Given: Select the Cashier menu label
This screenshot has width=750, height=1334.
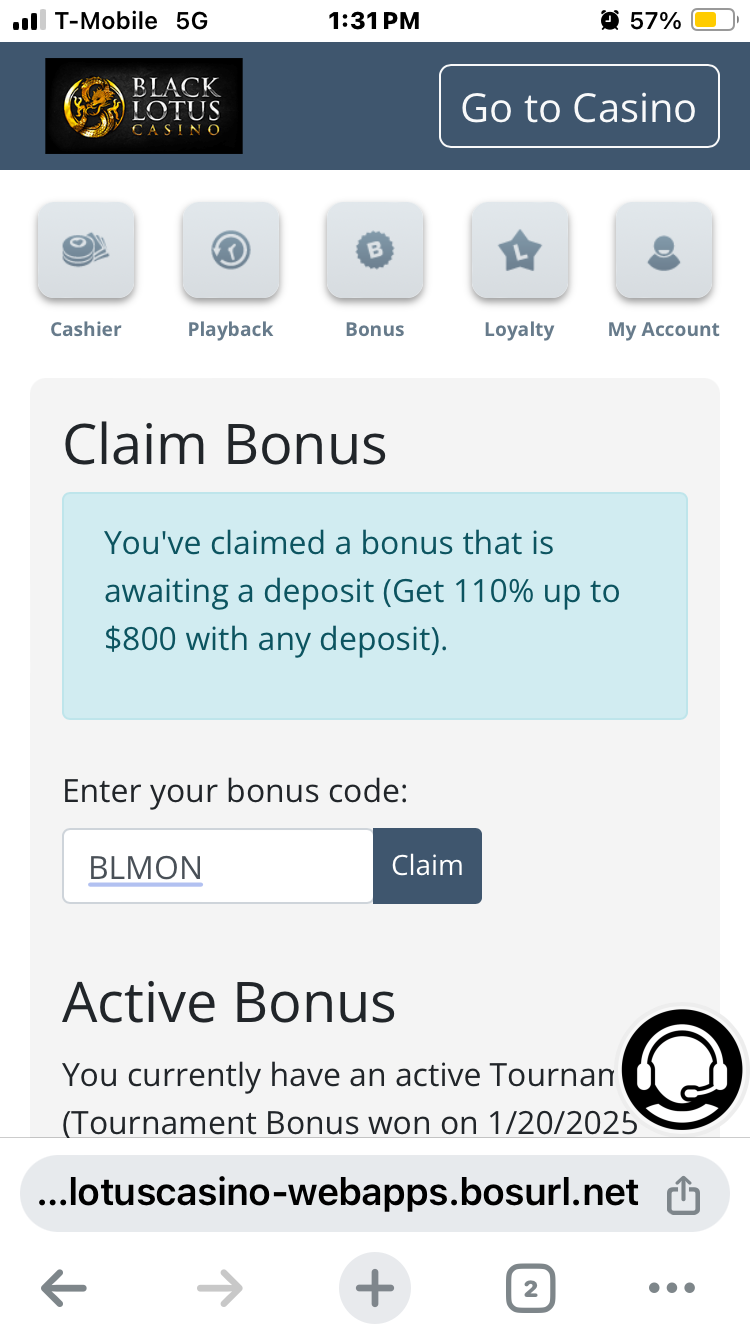Looking at the screenshot, I should (x=86, y=329).
